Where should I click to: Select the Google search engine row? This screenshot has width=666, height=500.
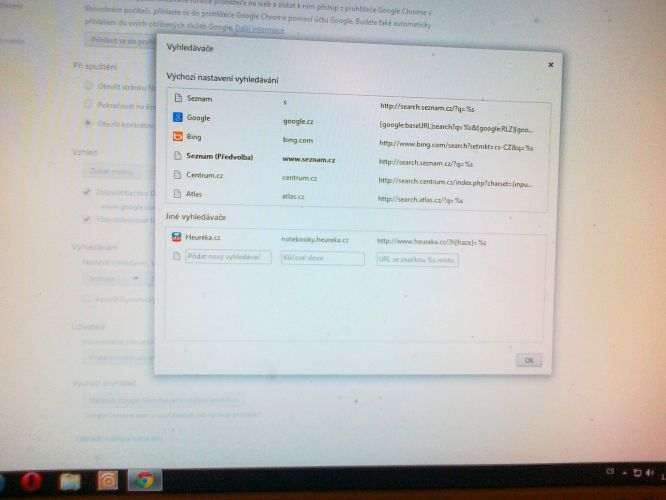pos(358,122)
